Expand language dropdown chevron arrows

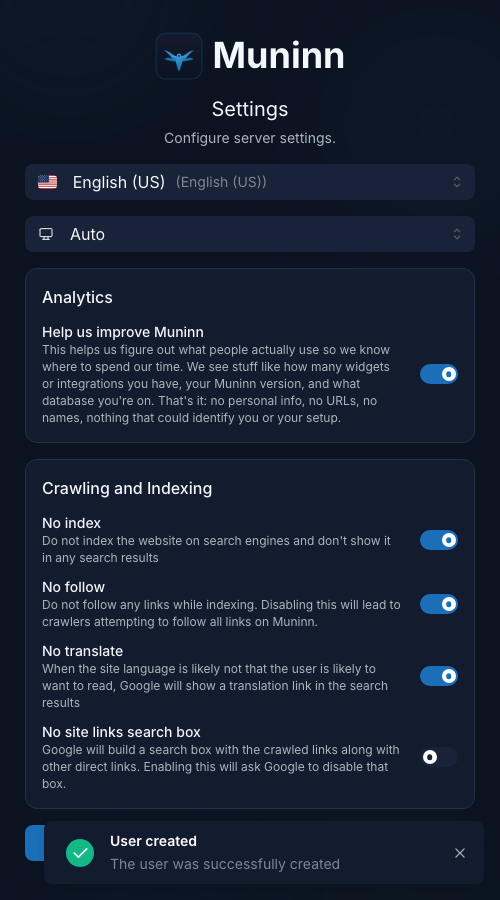tap(457, 182)
